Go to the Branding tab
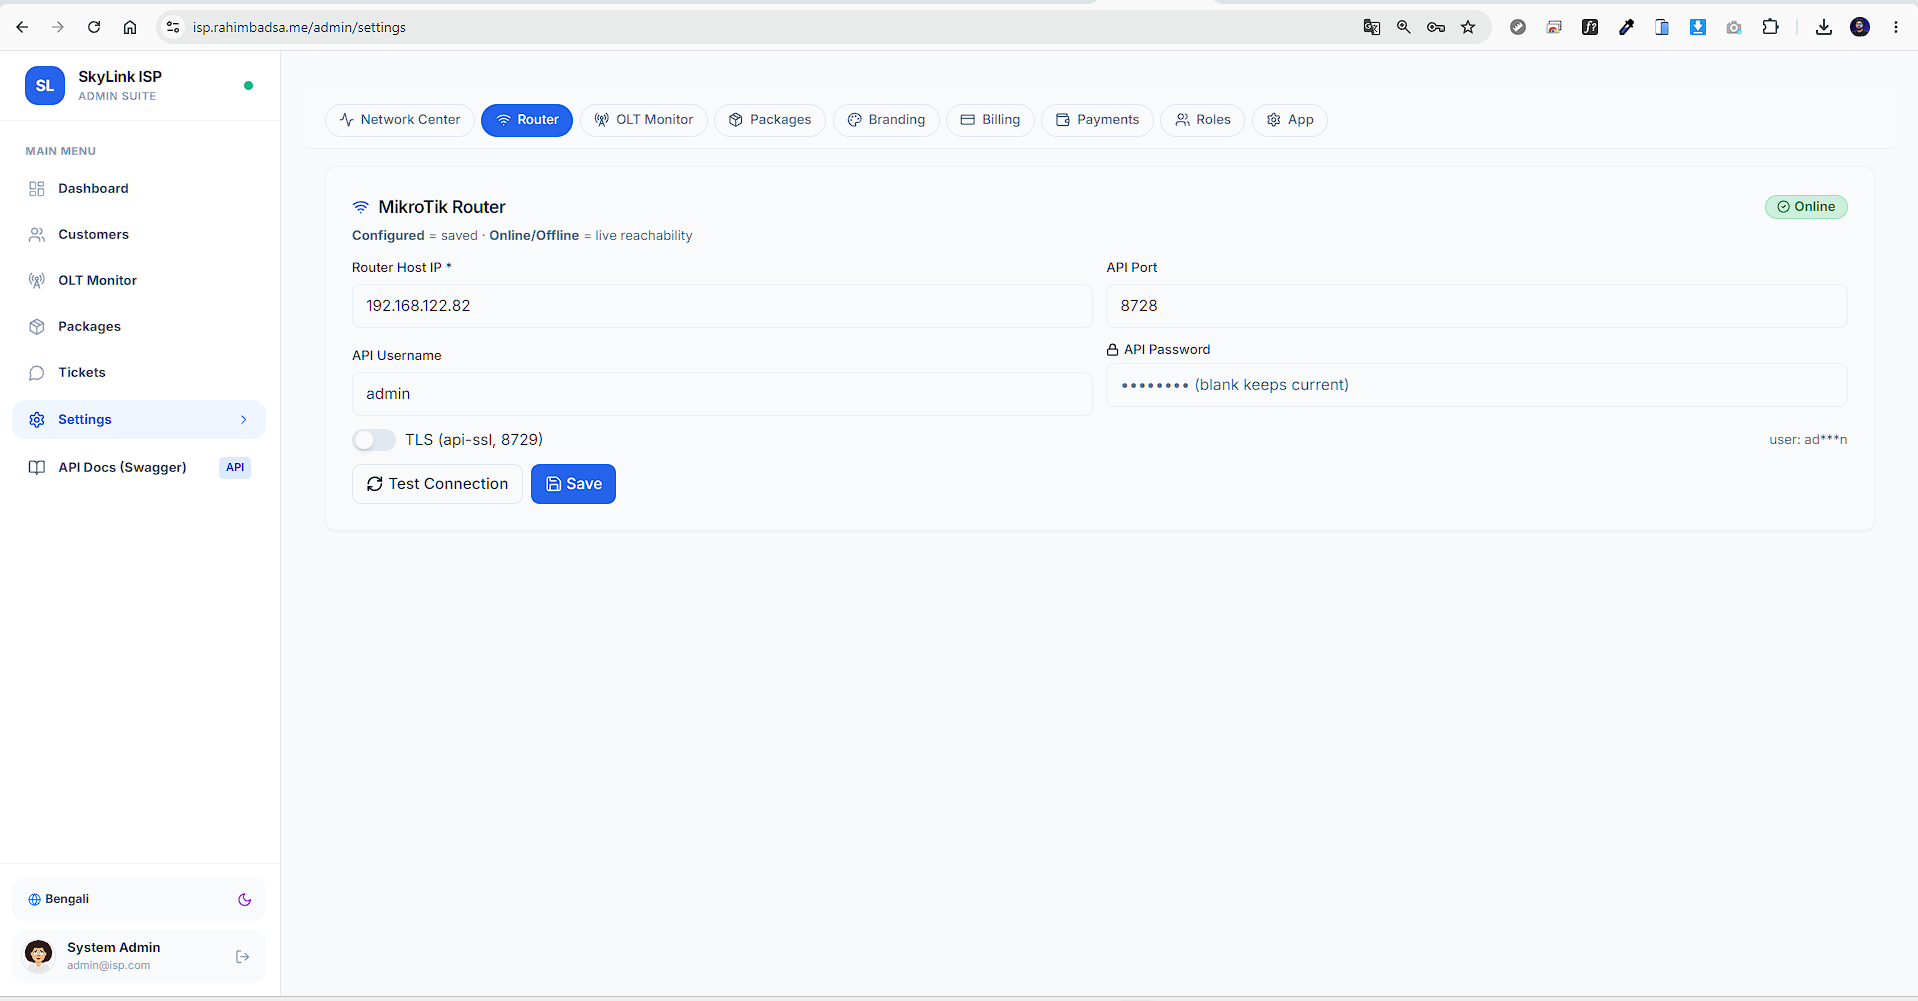The height and width of the screenshot is (1001, 1918). point(886,120)
